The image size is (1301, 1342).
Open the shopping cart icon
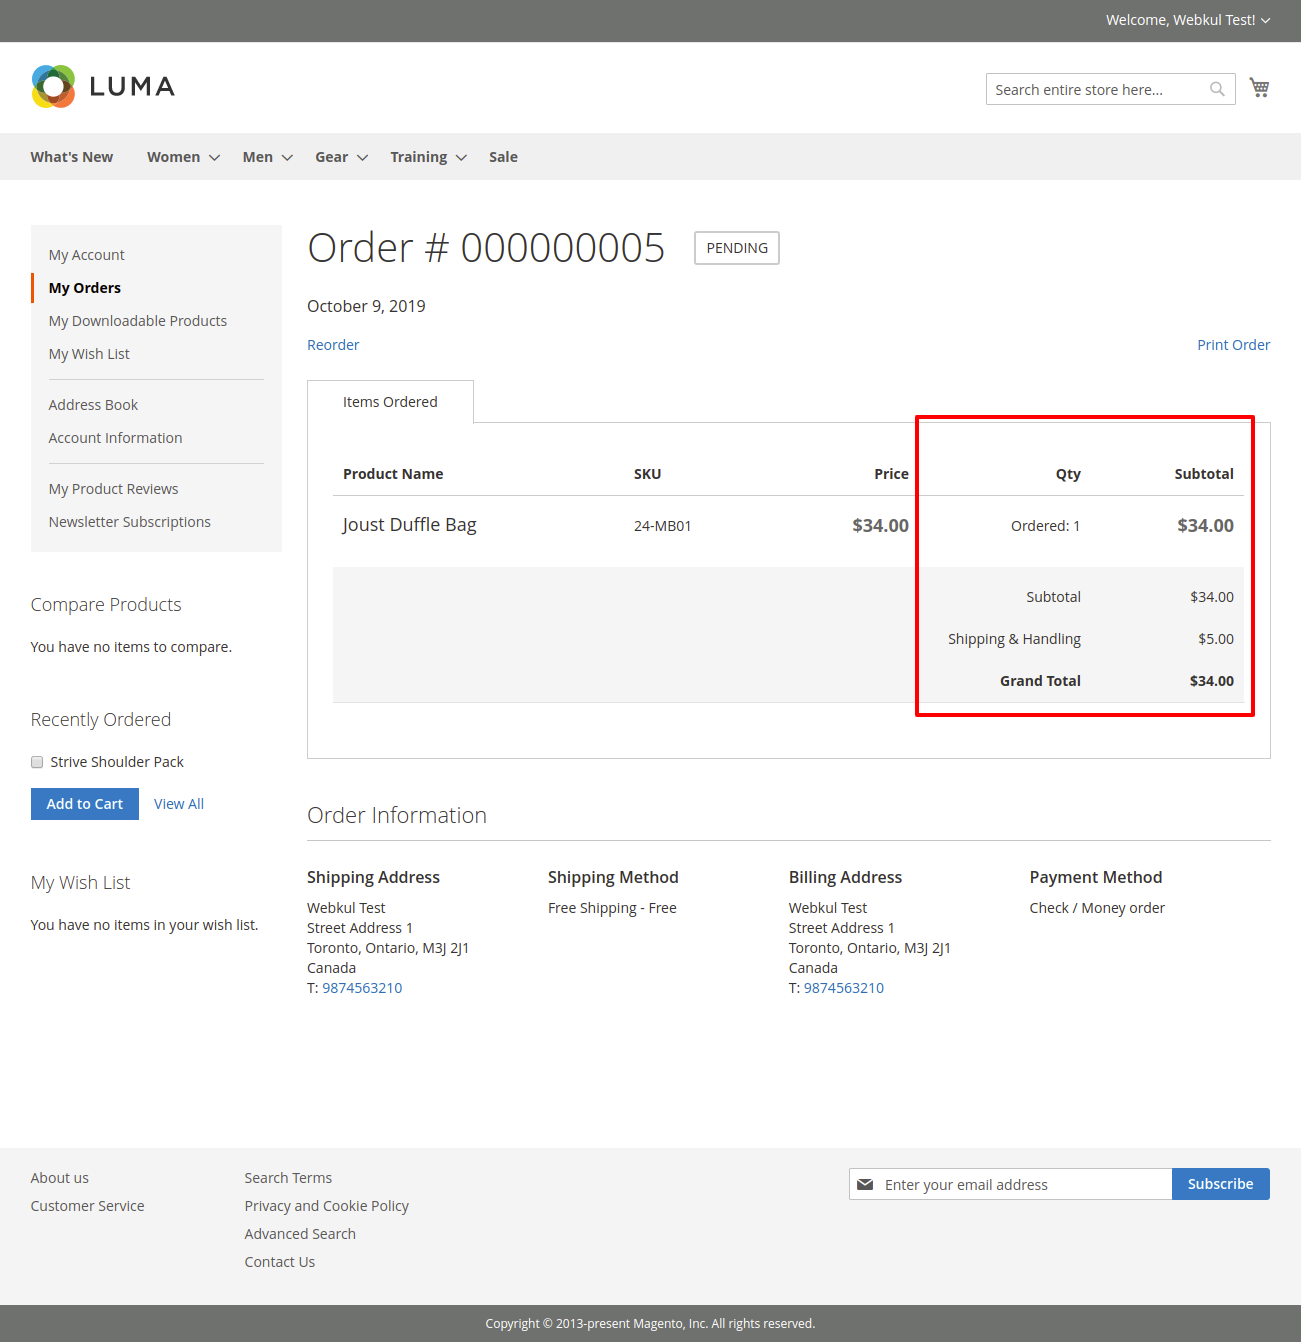click(1259, 87)
